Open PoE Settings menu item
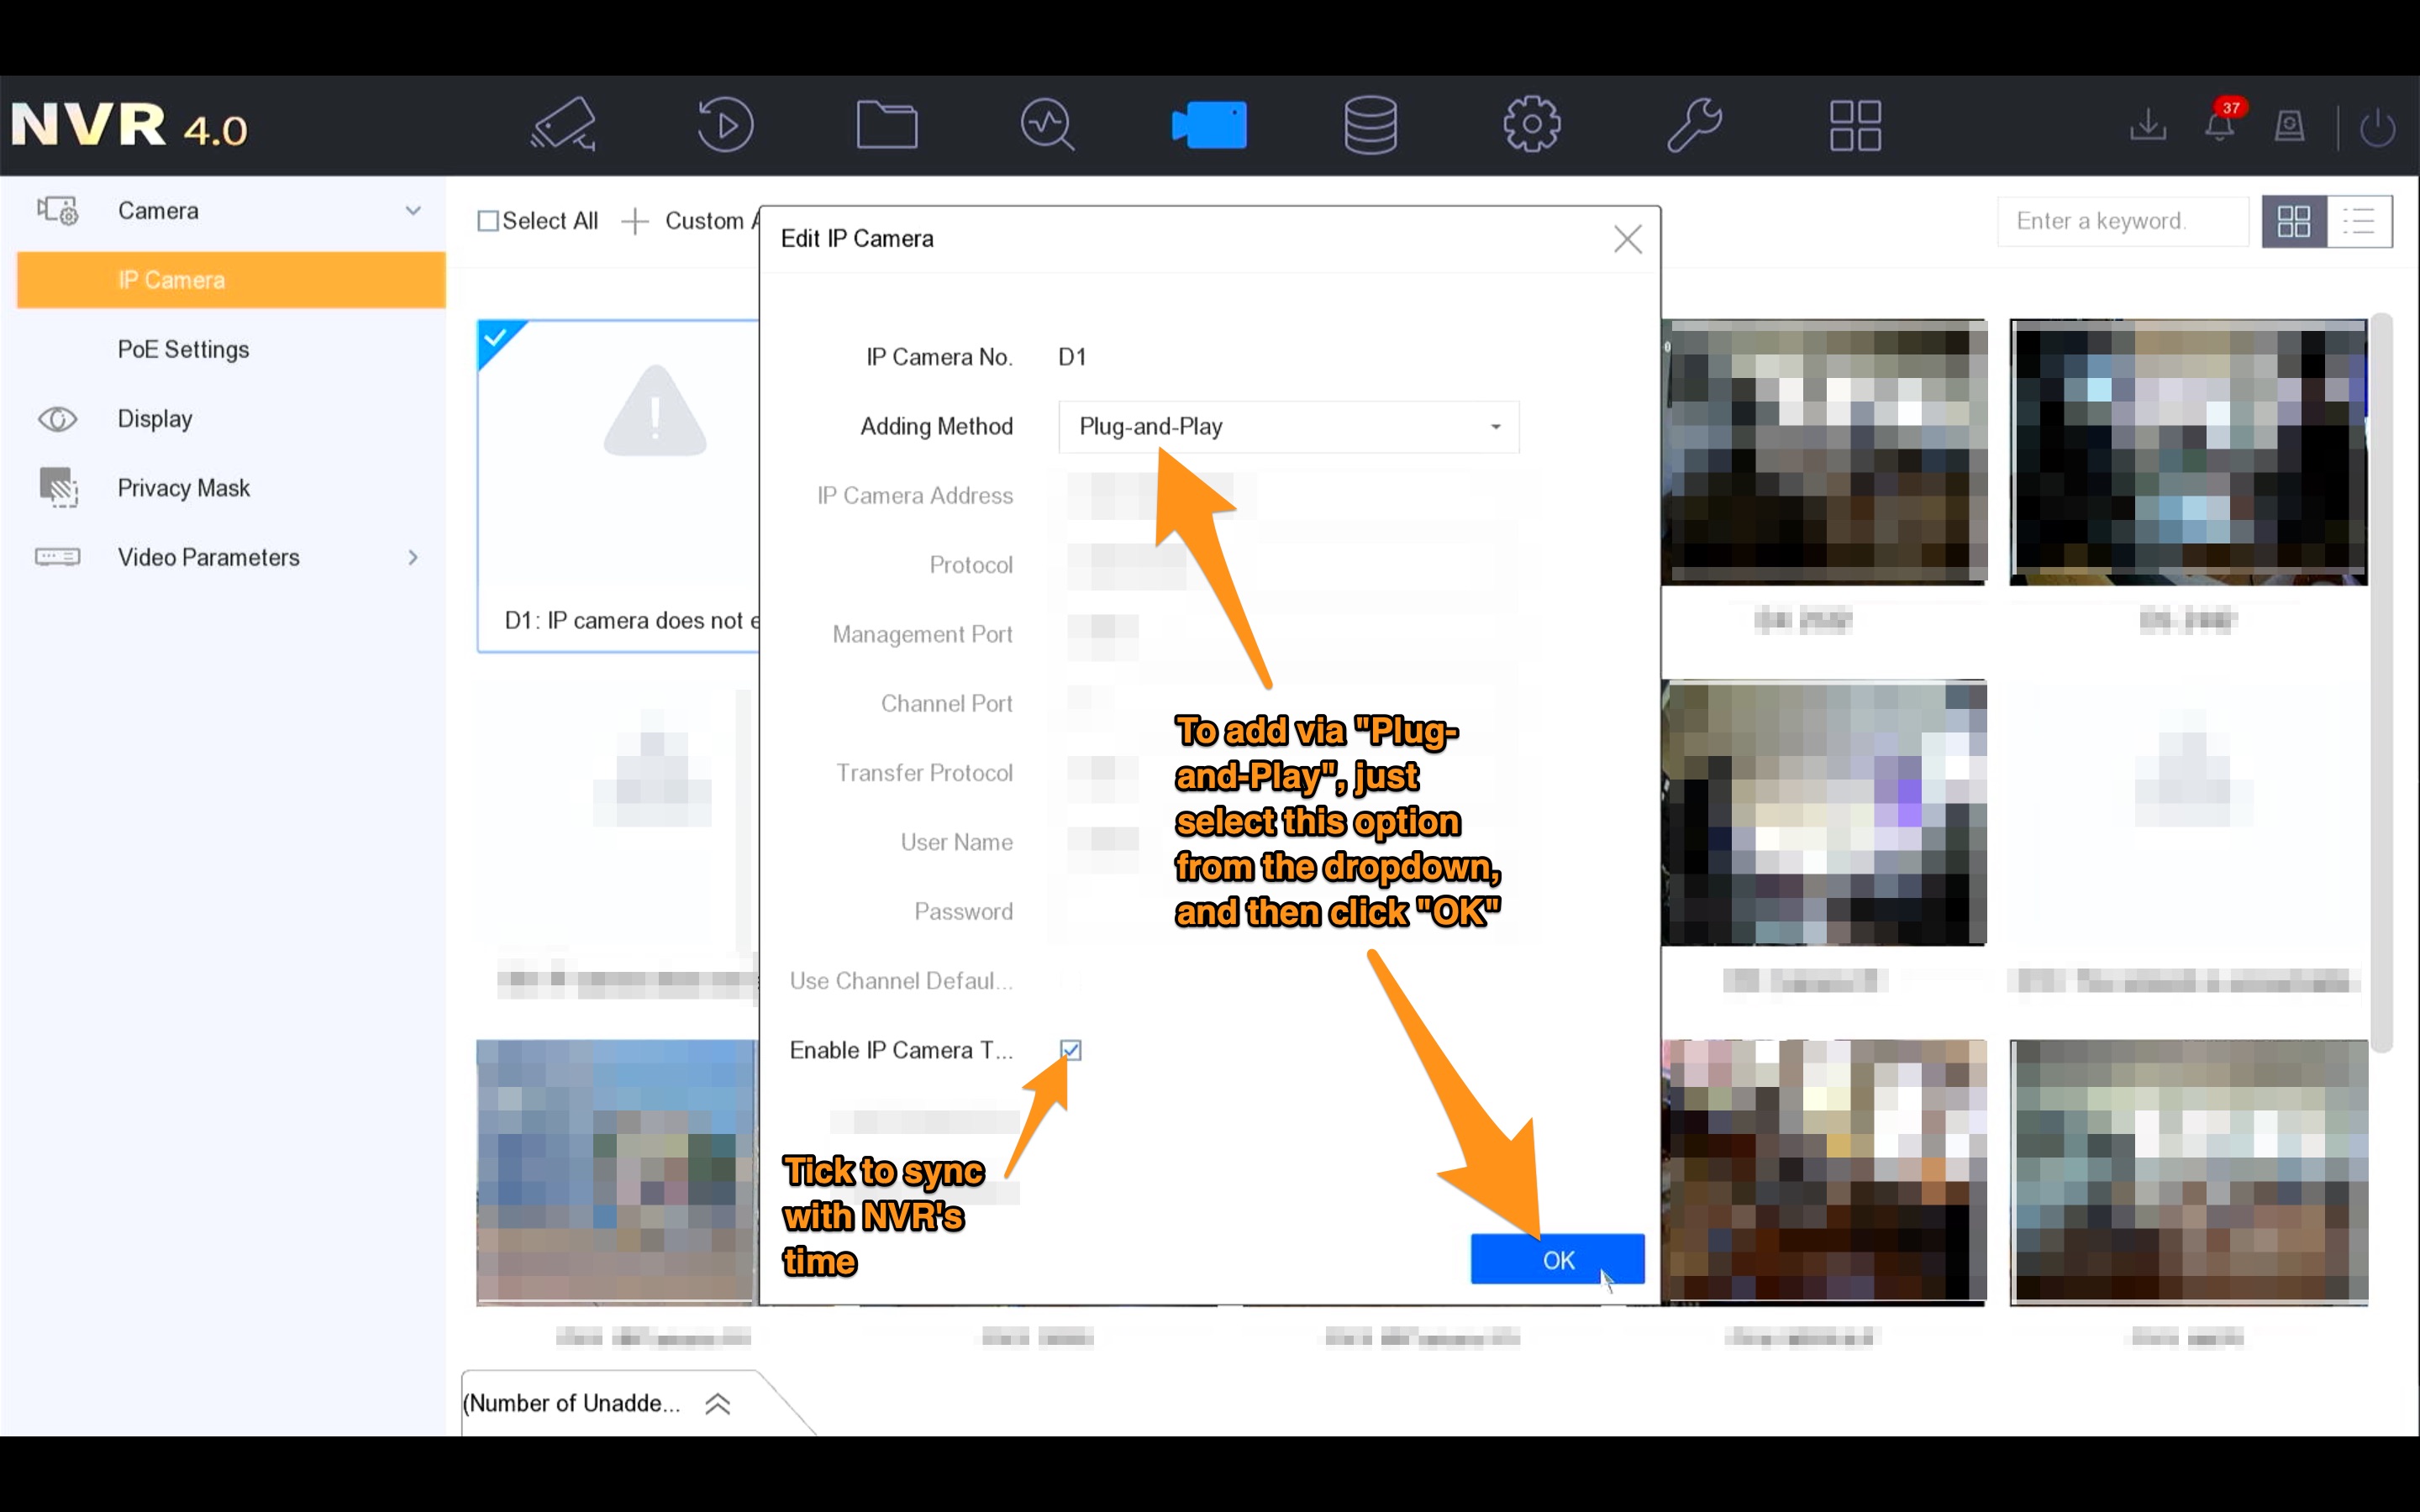 [183, 349]
